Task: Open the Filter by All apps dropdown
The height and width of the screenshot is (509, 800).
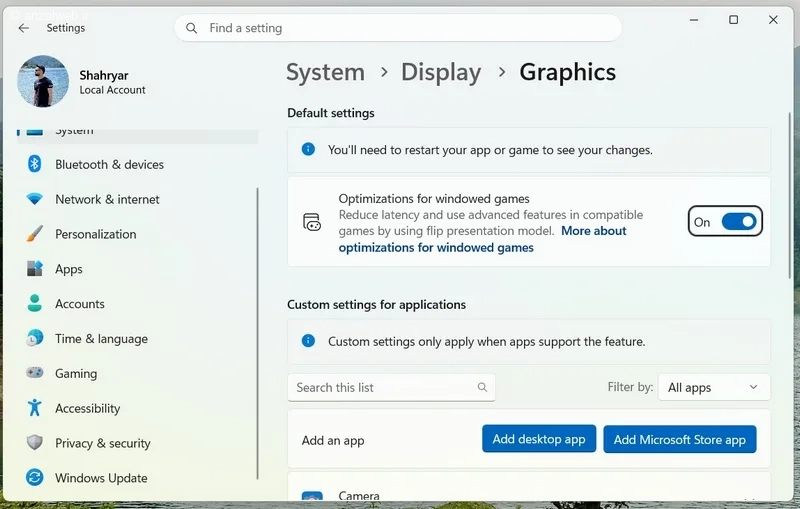Action: click(714, 388)
